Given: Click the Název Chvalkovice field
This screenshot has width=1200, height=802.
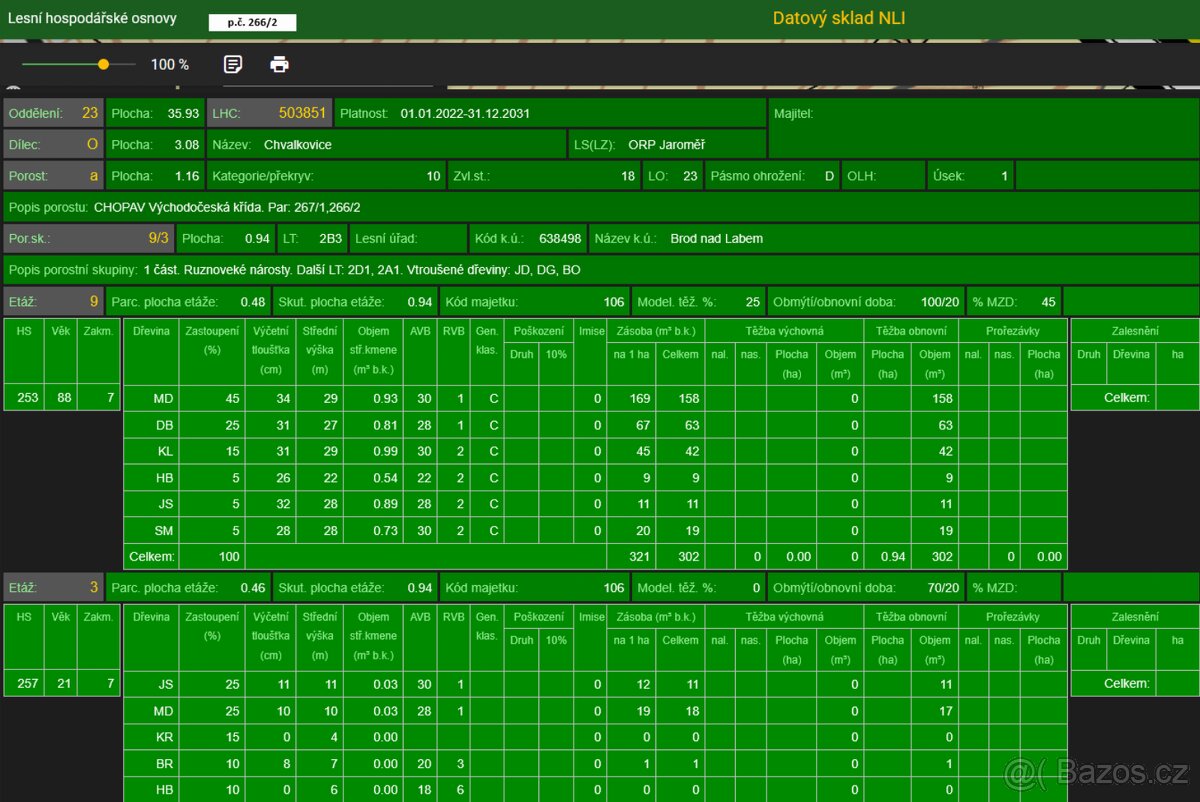Looking at the screenshot, I should [387, 144].
